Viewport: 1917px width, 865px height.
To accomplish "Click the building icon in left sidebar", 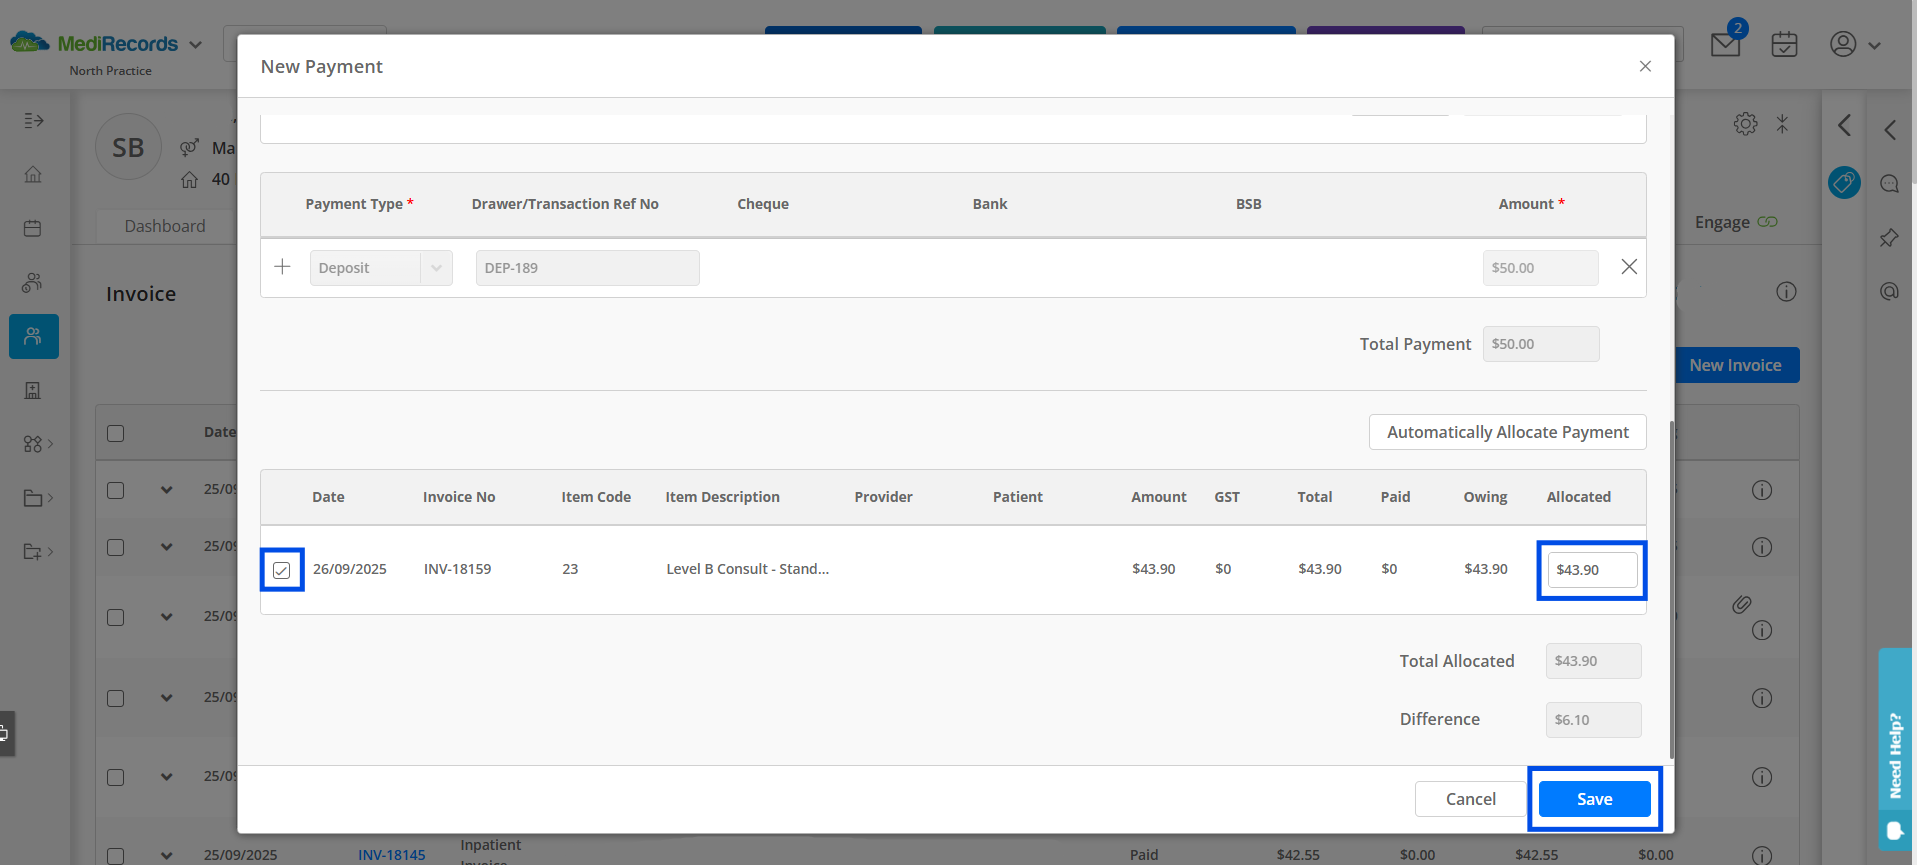I will [33, 390].
